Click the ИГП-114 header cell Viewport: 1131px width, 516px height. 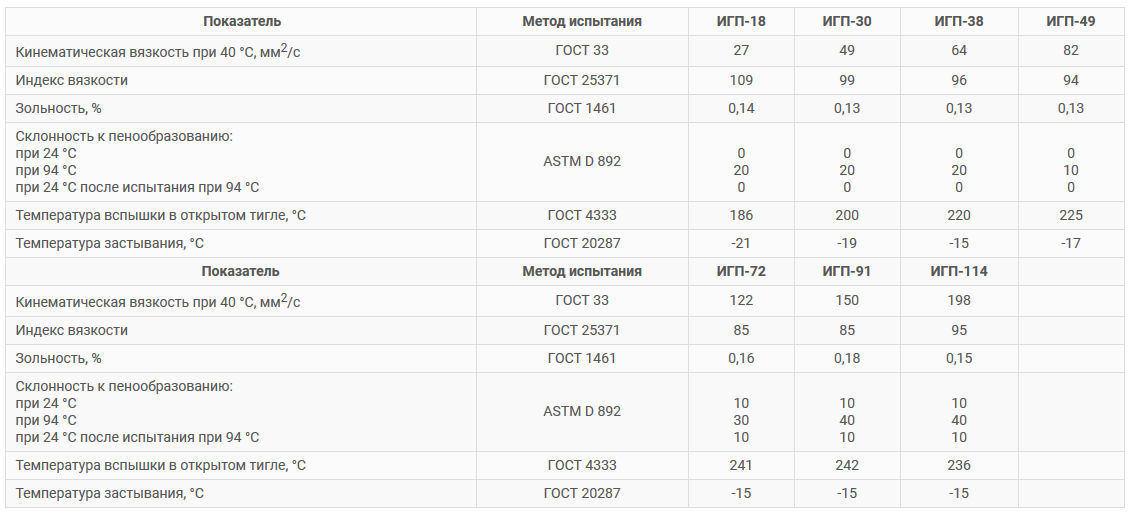click(959, 272)
